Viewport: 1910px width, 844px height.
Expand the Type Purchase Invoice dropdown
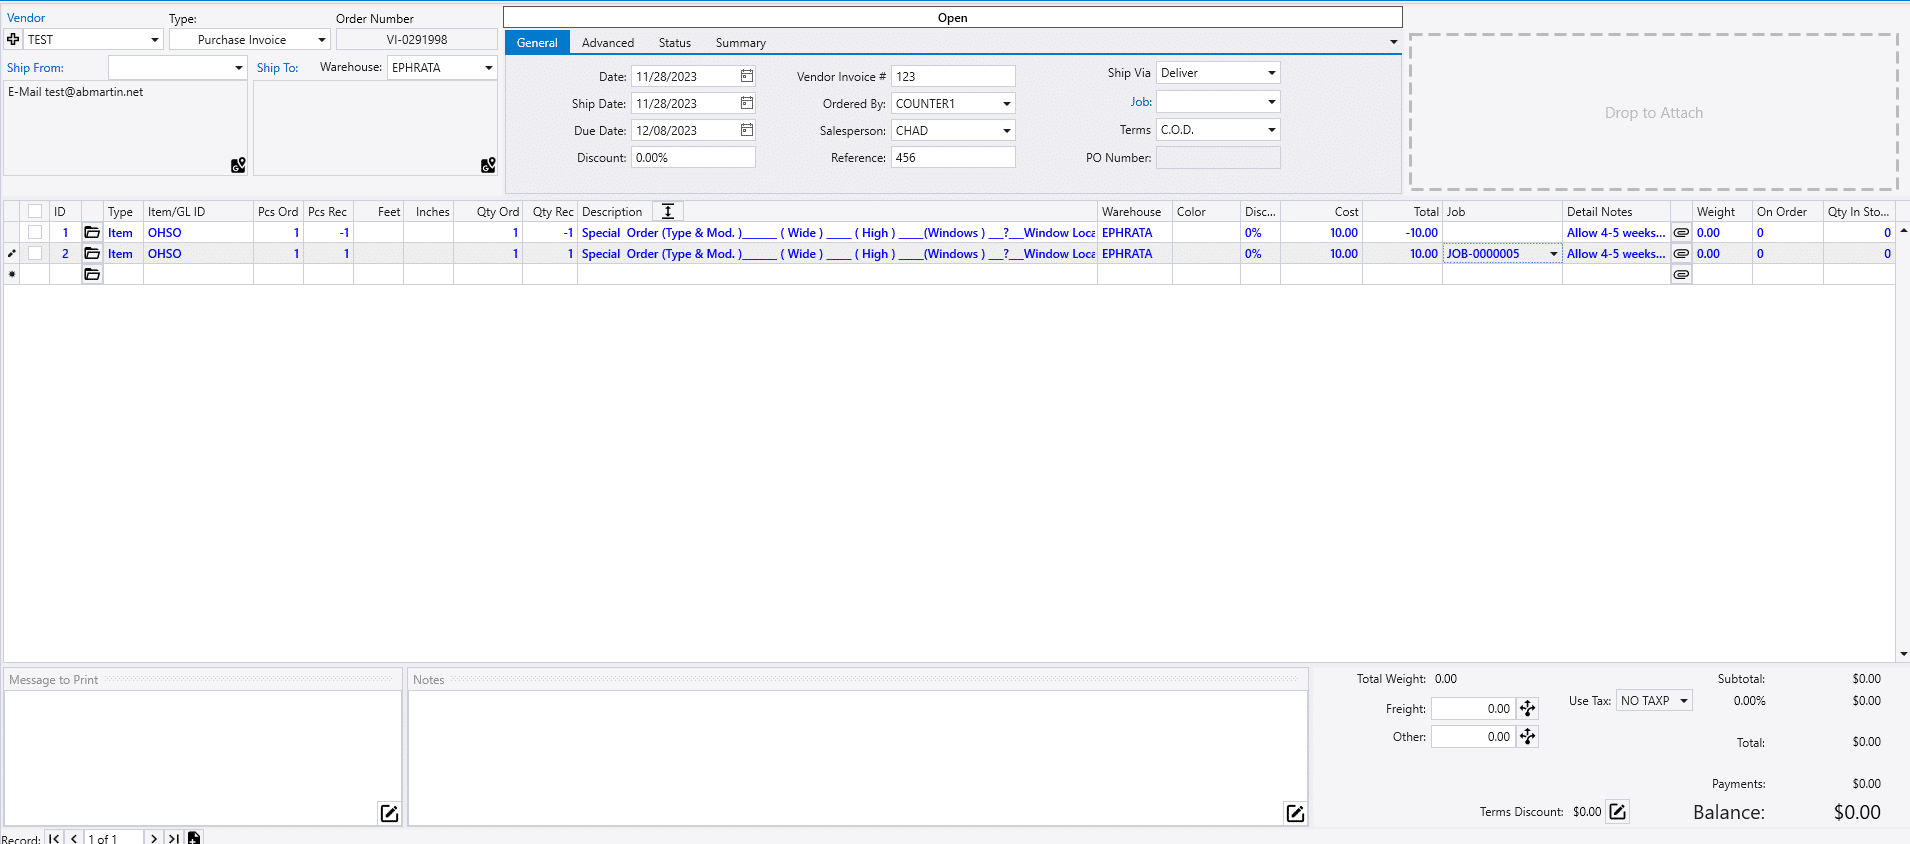[321, 40]
